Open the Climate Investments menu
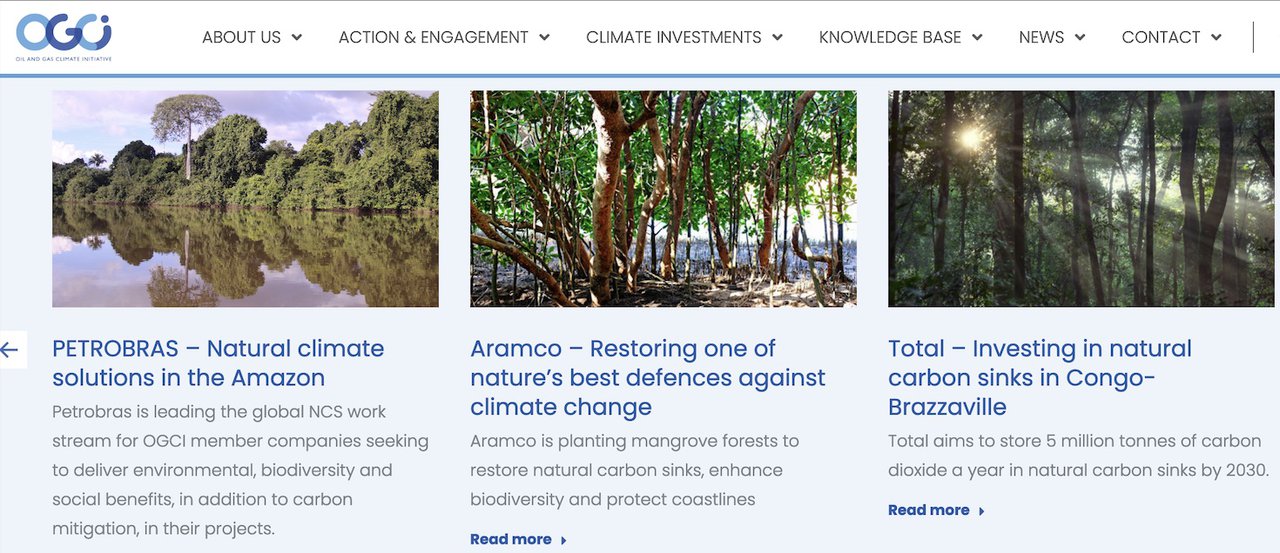This screenshot has width=1280, height=553. (x=673, y=37)
